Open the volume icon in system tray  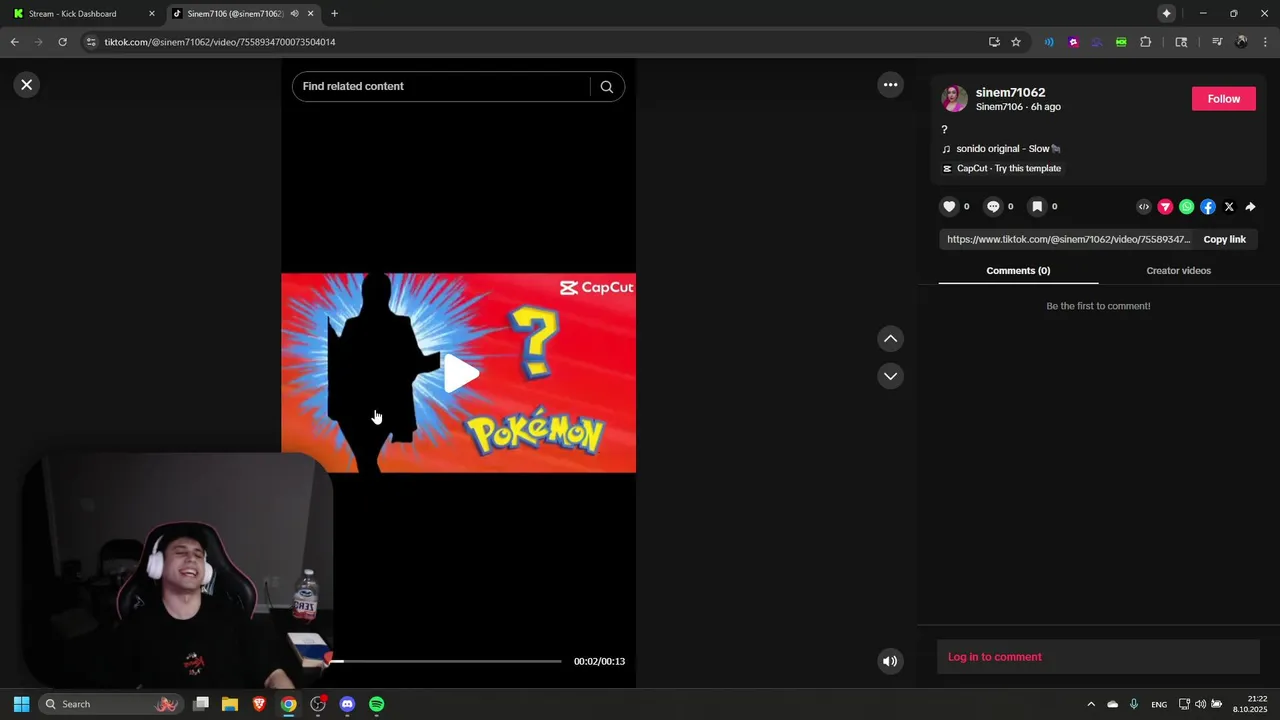coord(1200,704)
